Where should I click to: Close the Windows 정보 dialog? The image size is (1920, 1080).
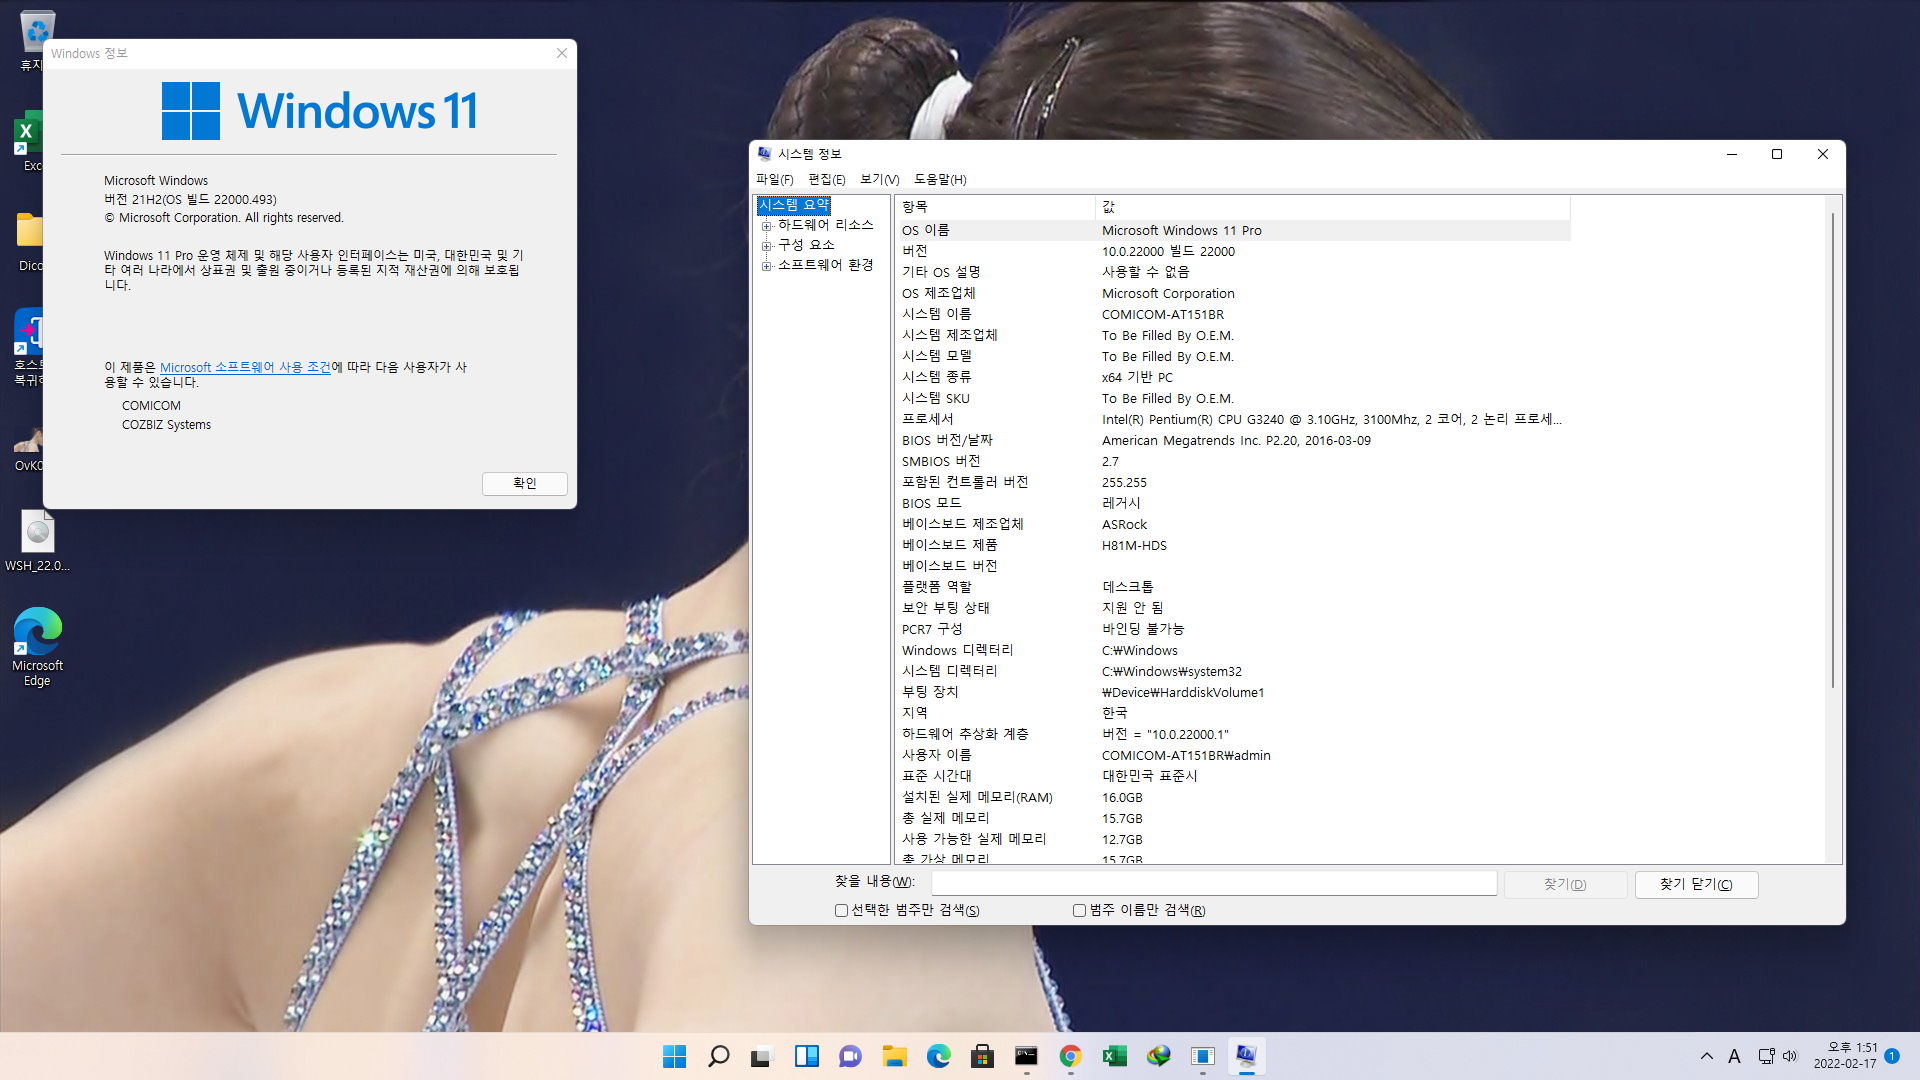(x=561, y=53)
